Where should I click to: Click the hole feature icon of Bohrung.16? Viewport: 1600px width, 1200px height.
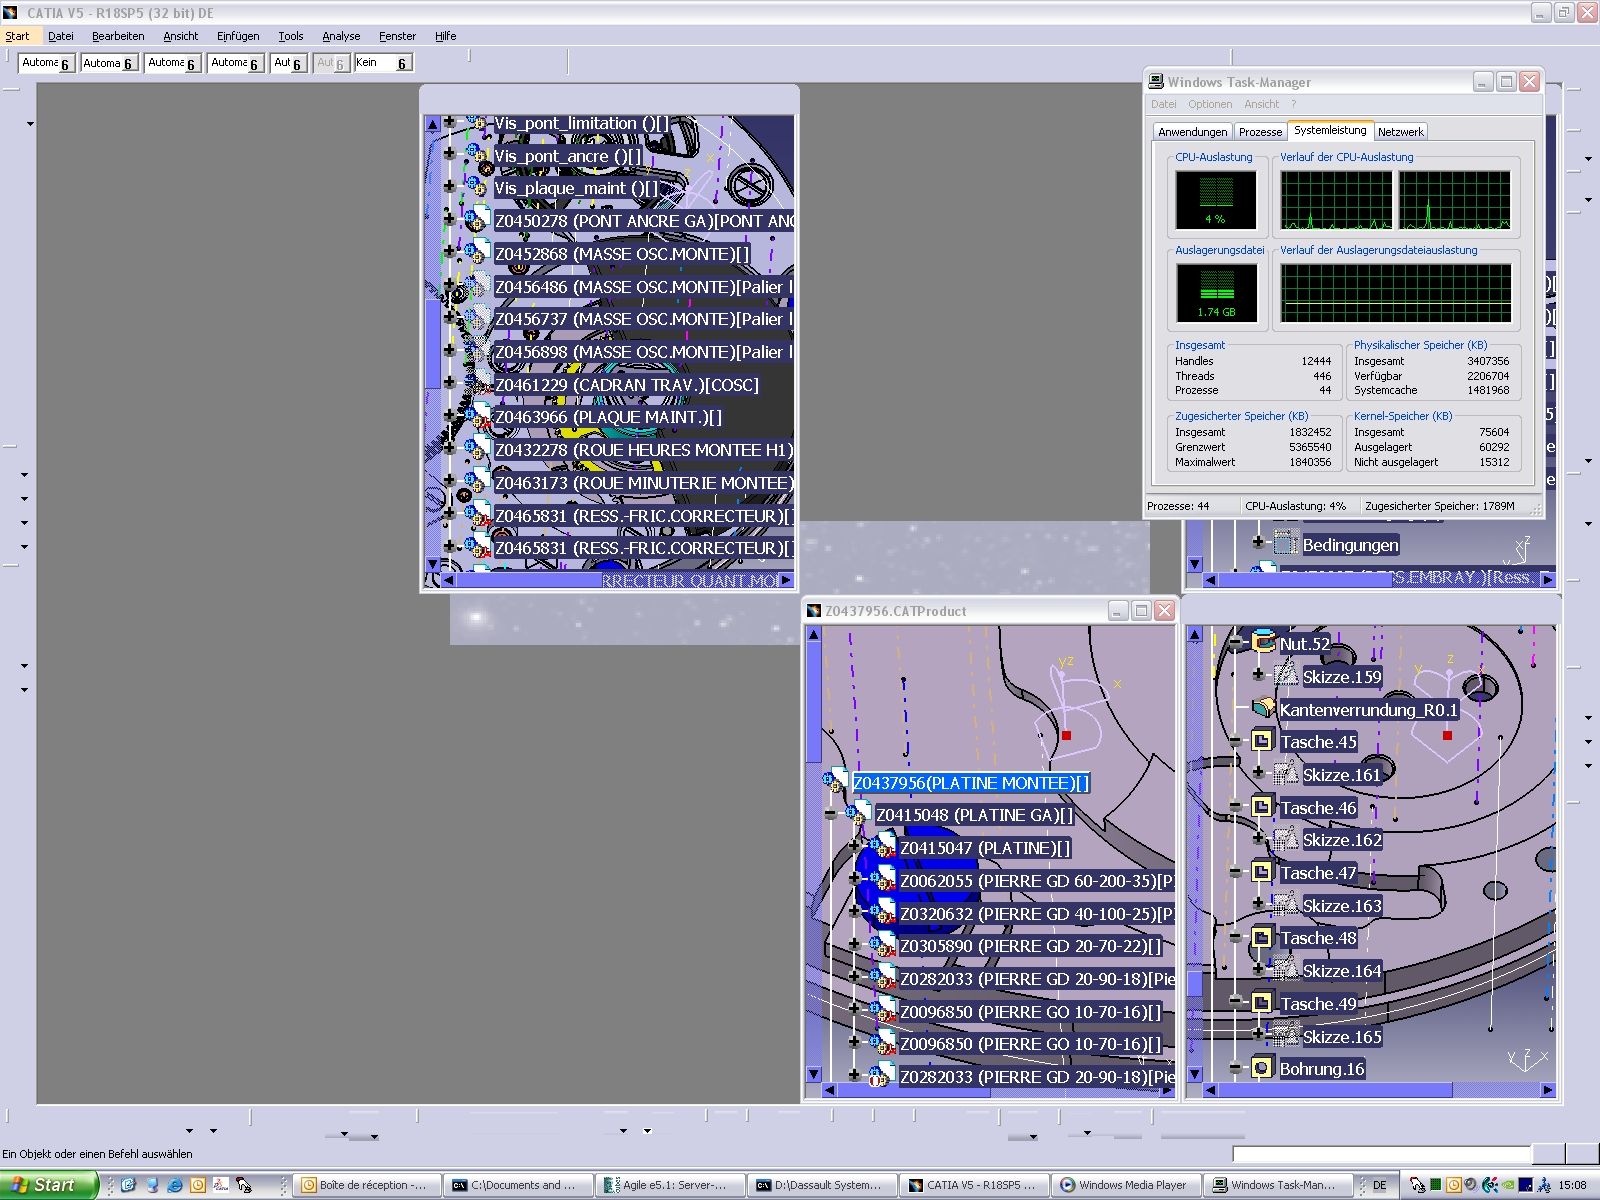tap(1263, 1068)
